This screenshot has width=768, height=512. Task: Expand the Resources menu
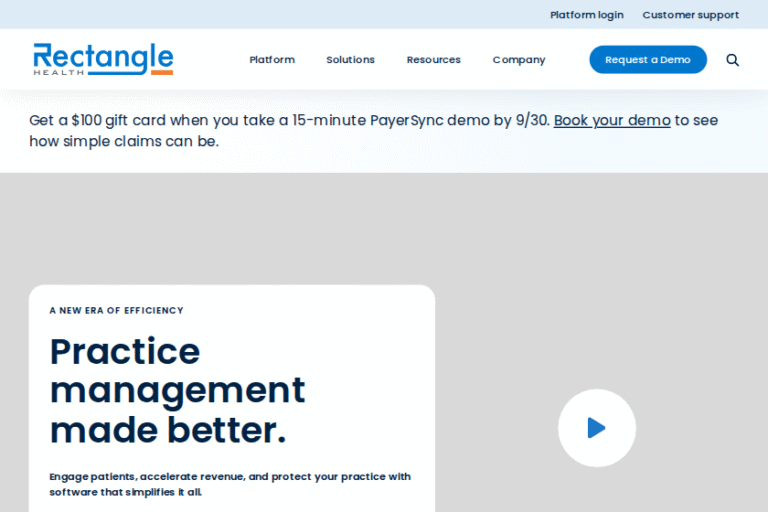[x=433, y=60]
